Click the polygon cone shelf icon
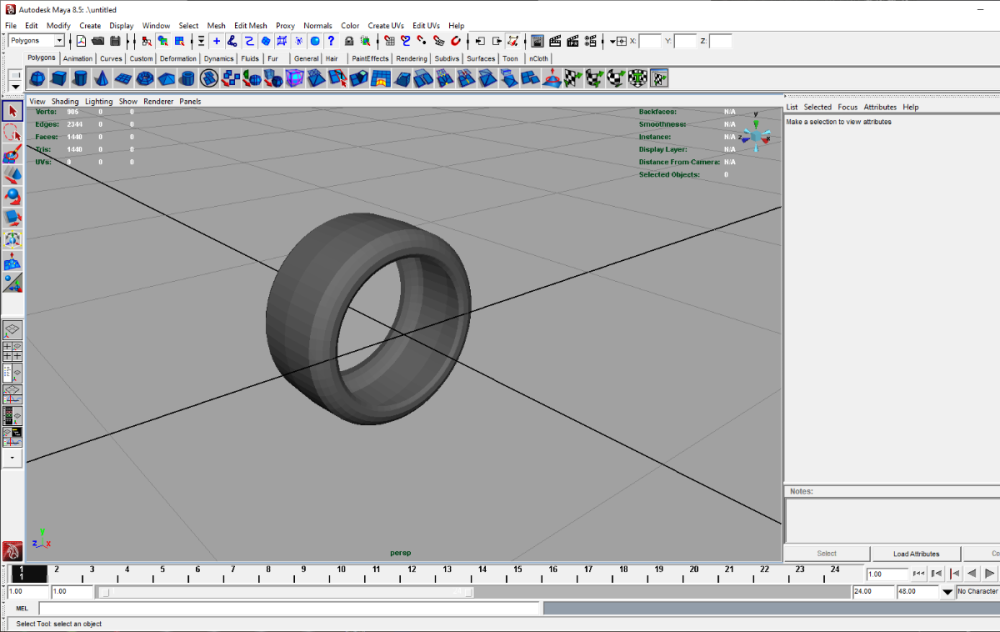1000x632 pixels. (x=102, y=78)
